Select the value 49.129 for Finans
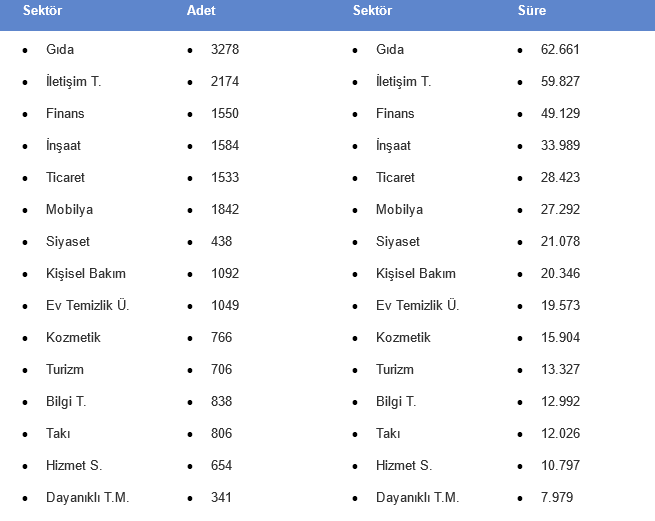 coord(560,114)
